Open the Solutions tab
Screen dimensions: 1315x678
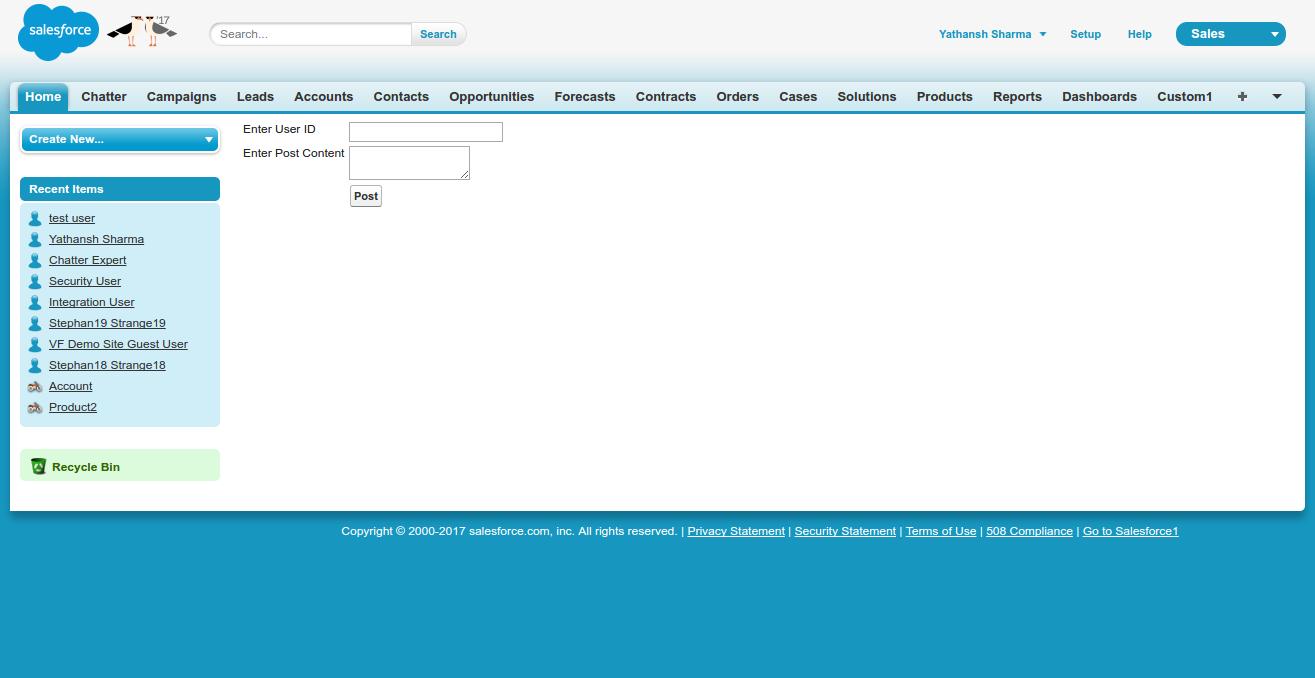click(x=867, y=96)
